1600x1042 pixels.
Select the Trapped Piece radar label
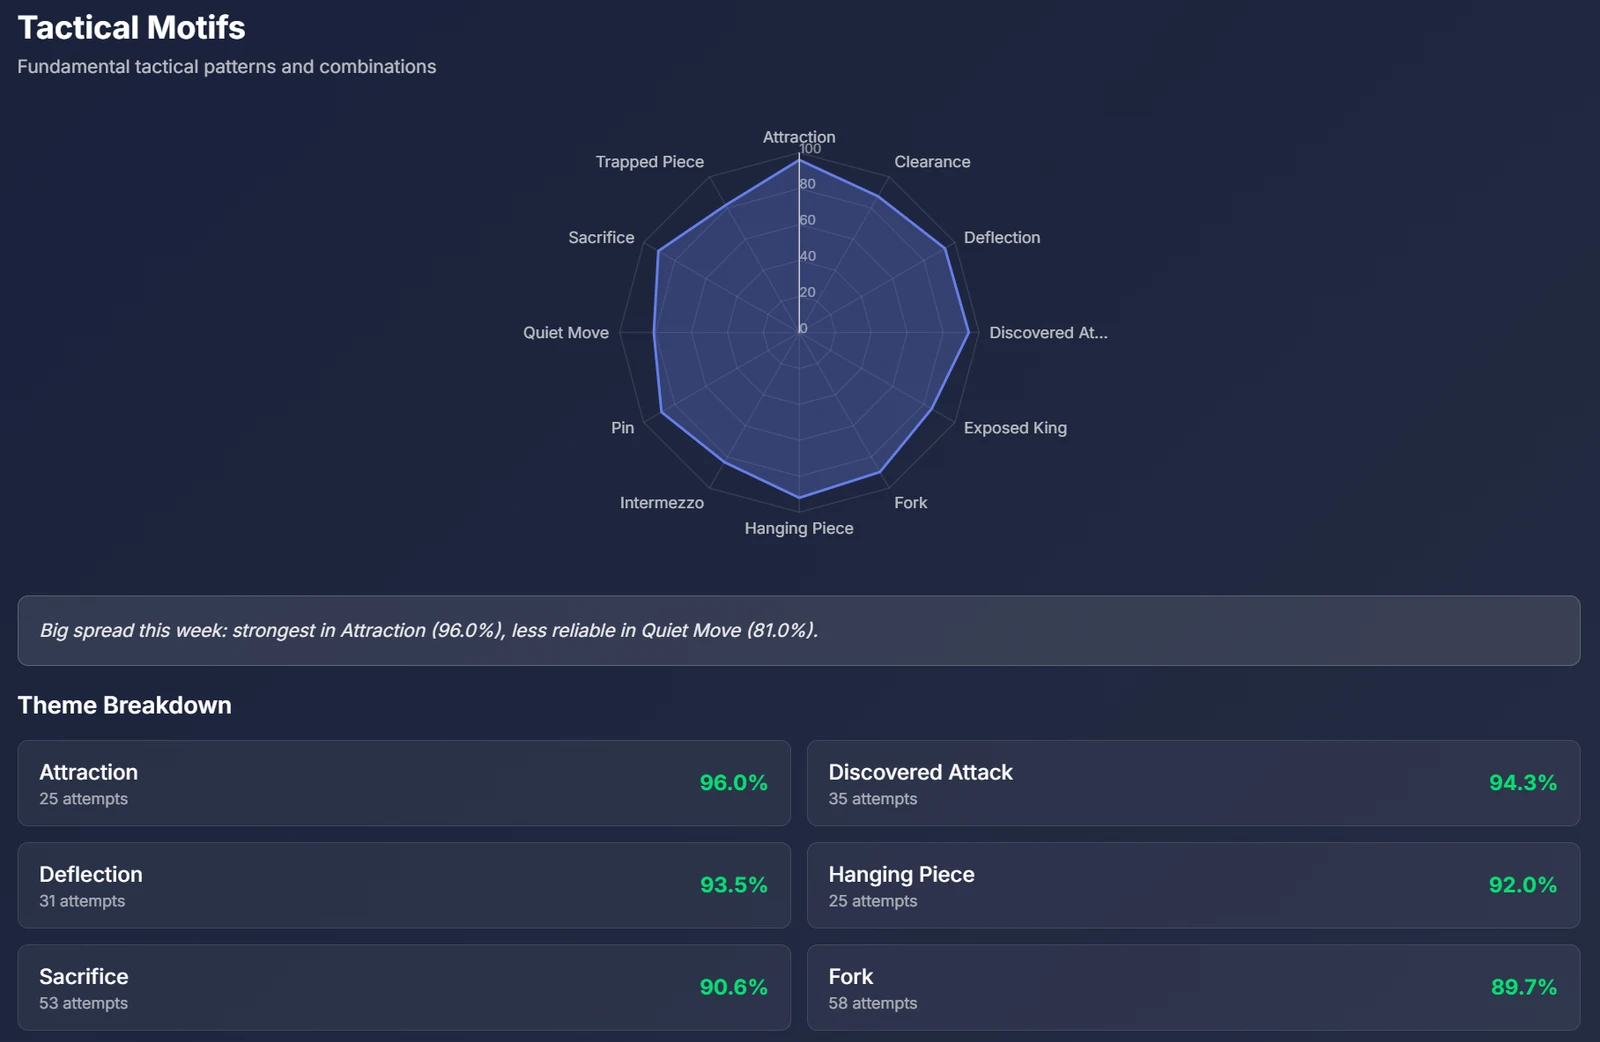point(649,162)
